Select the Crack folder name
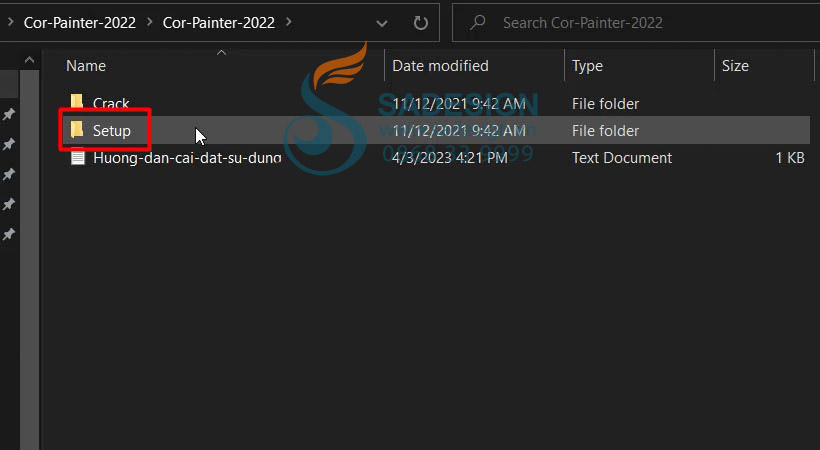The image size is (820, 450). (111, 104)
